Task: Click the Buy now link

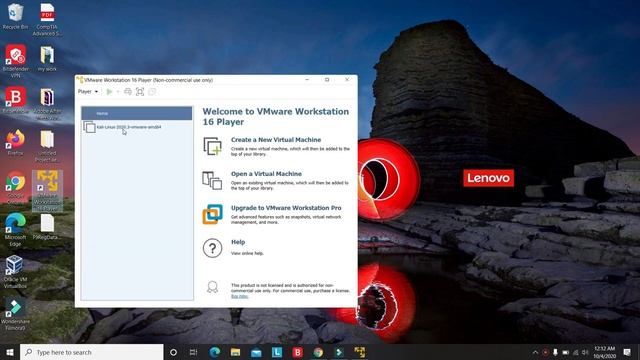Action: [240, 296]
